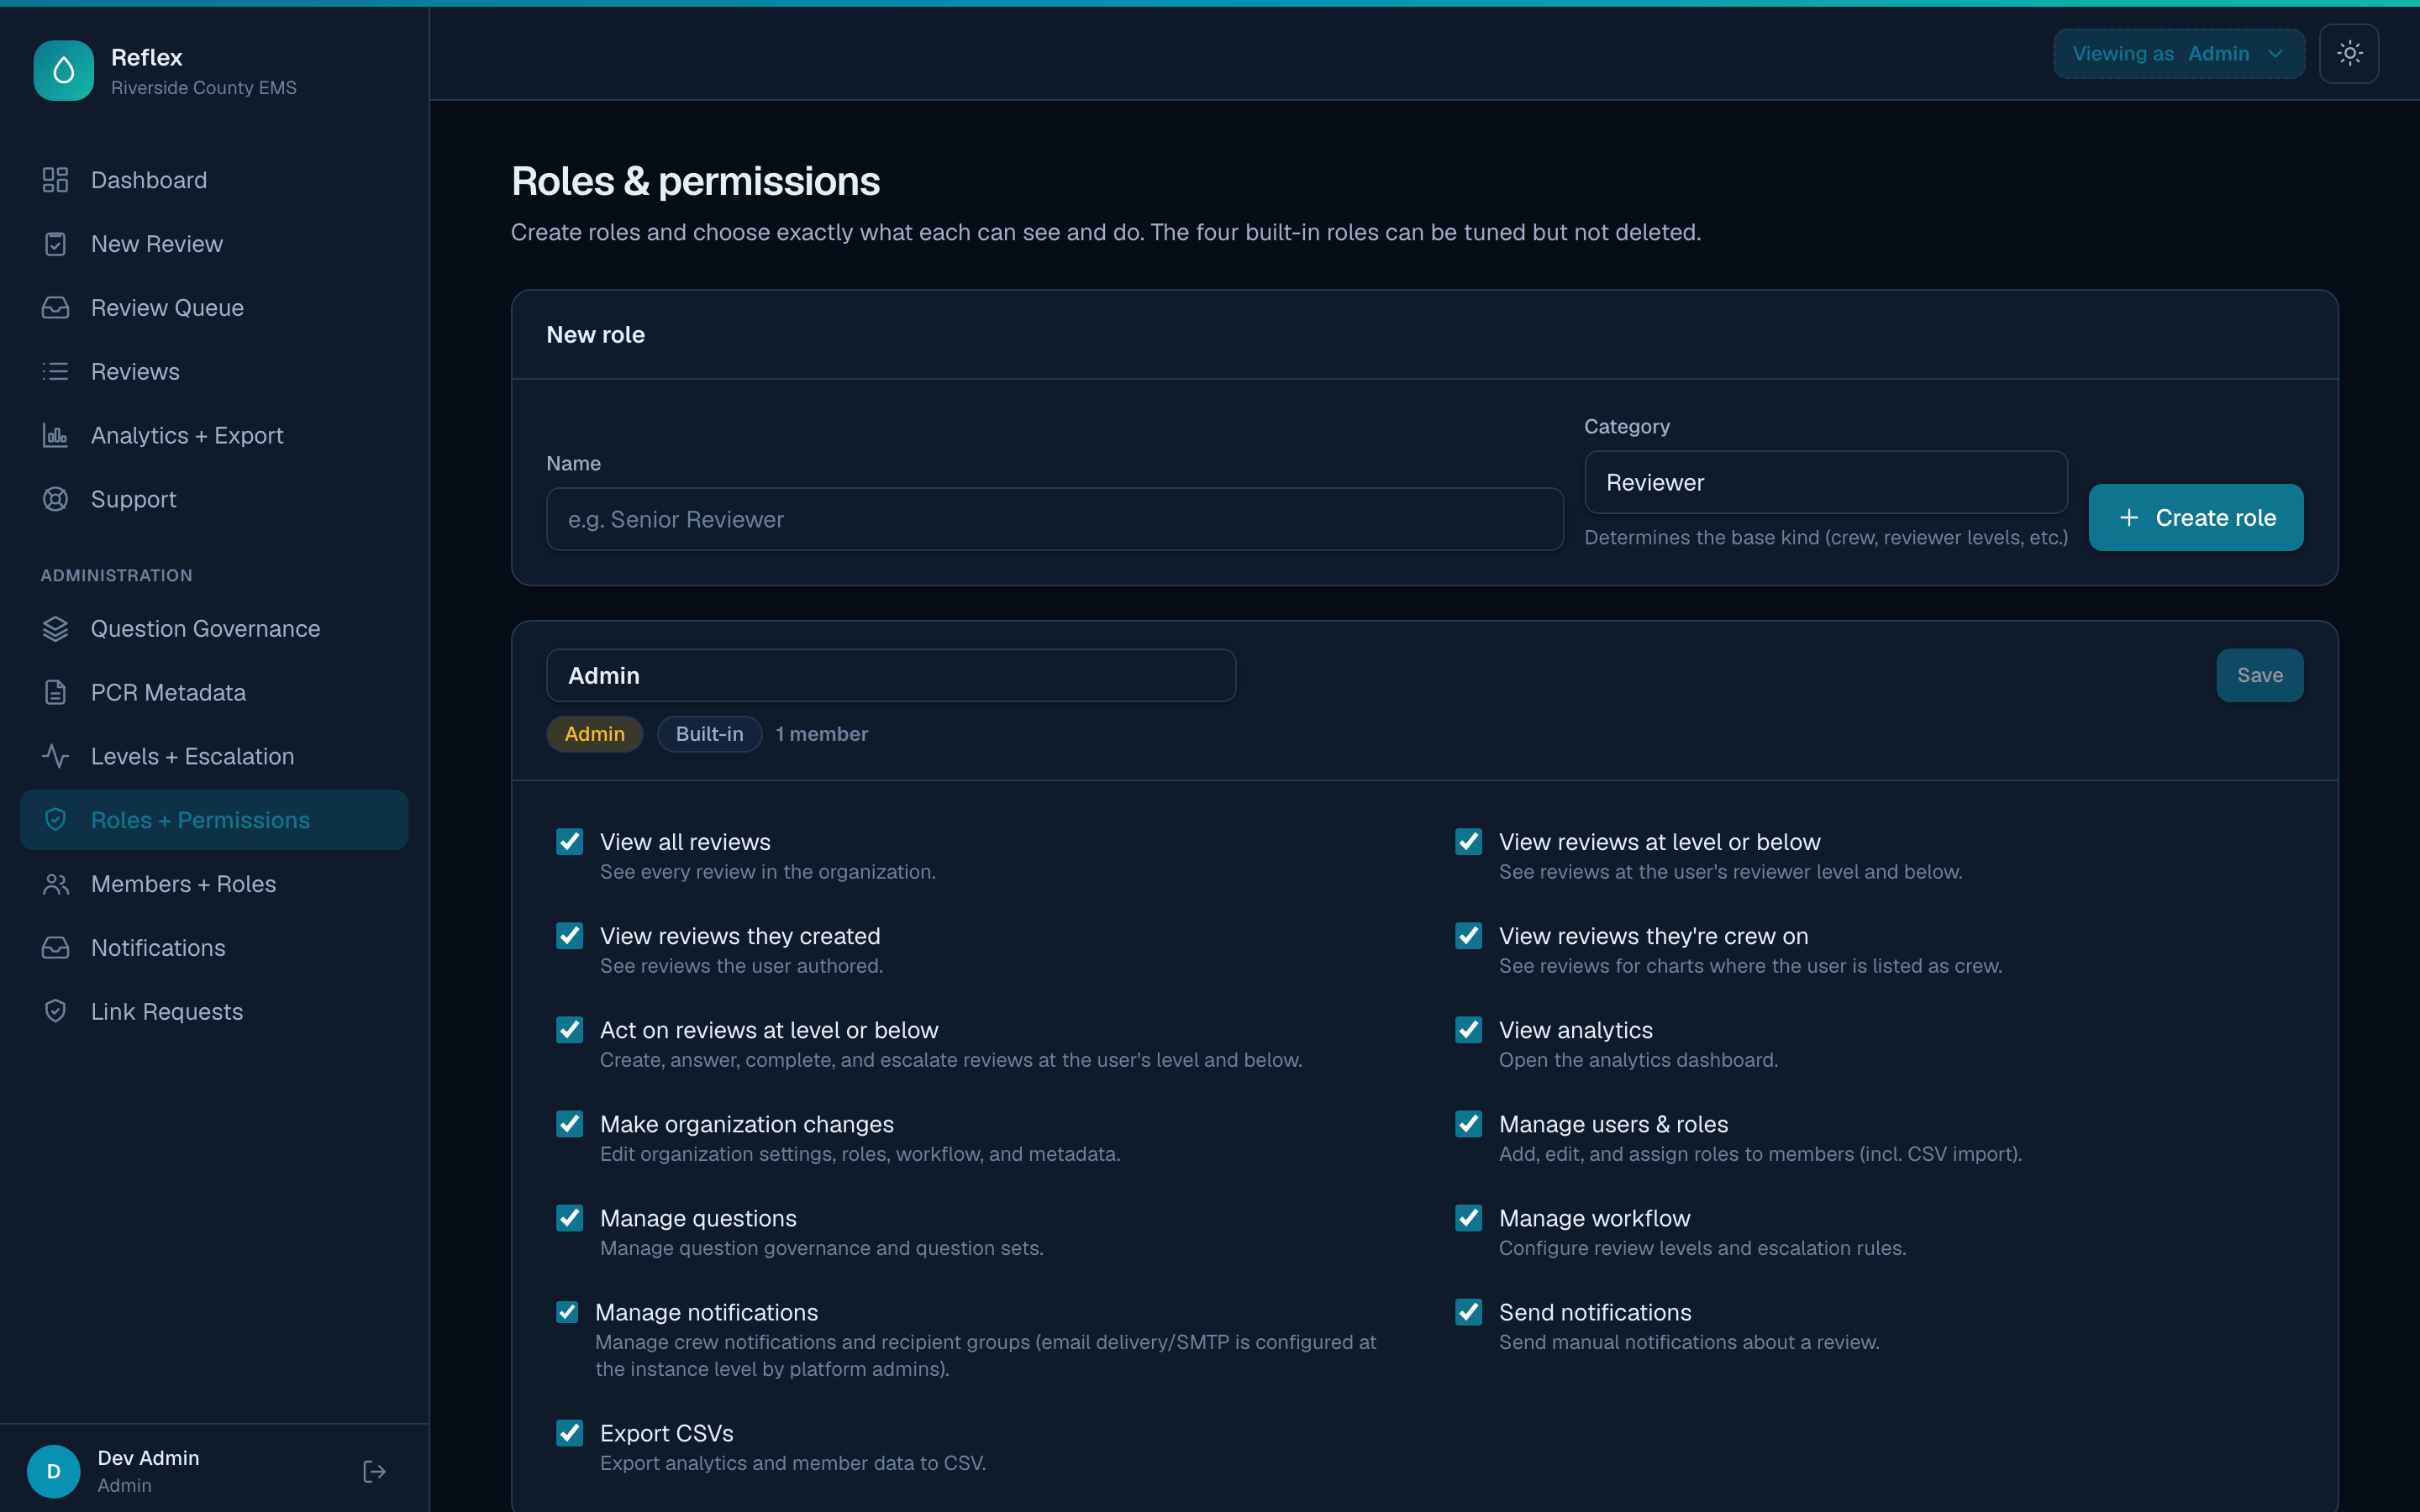The image size is (2420, 1512).
Task: Uncheck View reviews at level or below
Action: coord(1469,842)
